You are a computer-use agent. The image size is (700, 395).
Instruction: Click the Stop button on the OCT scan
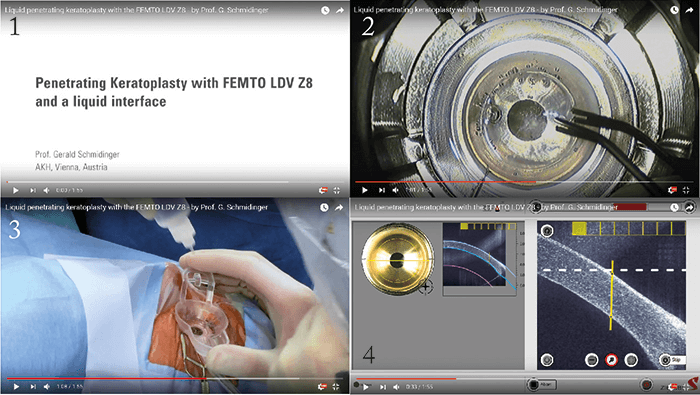click(671, 360)
